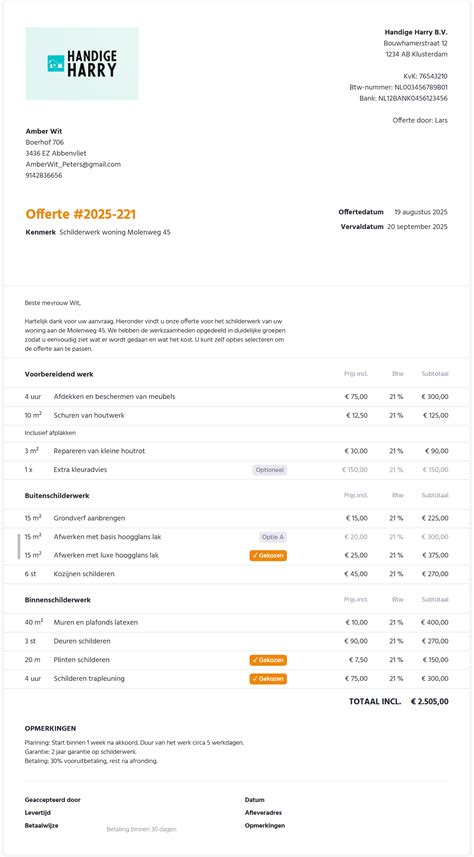Click the OPMERKINGEN heading

click(50, 729)
